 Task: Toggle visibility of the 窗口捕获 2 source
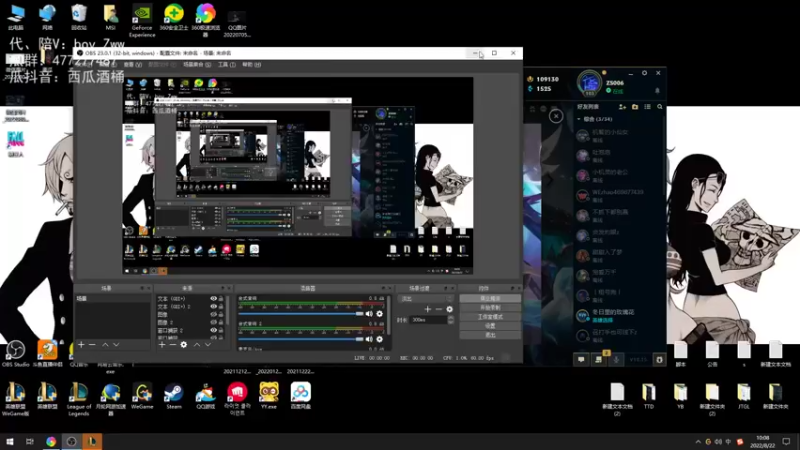(214, 331)
